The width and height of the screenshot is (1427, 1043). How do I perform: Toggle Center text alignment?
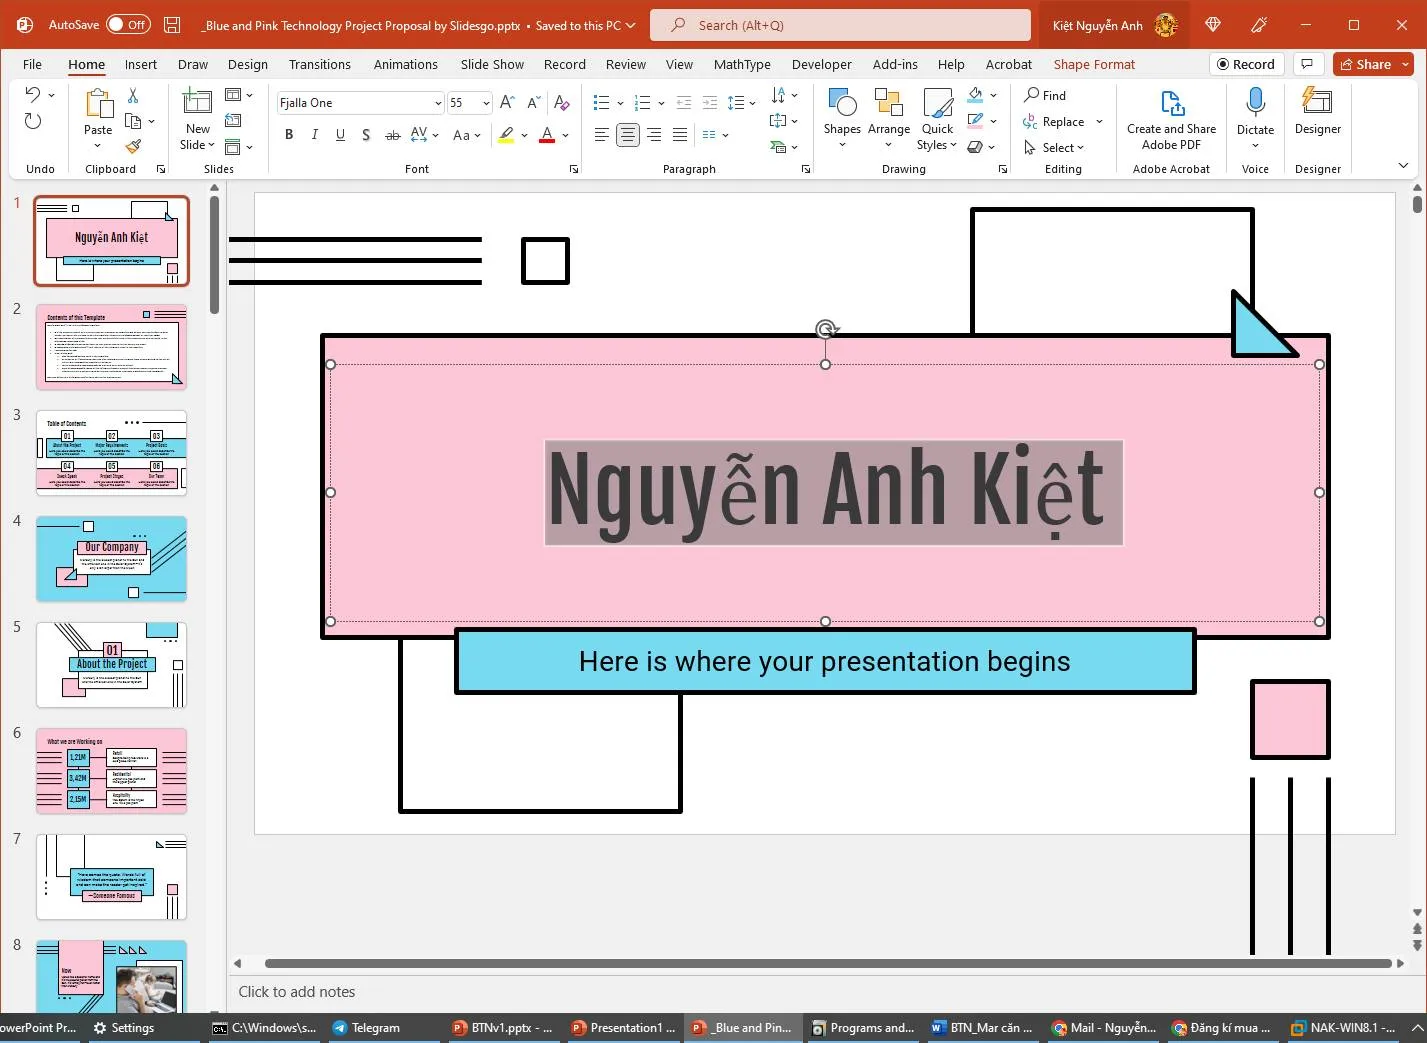pyautogui.click(x=628, y=135)
